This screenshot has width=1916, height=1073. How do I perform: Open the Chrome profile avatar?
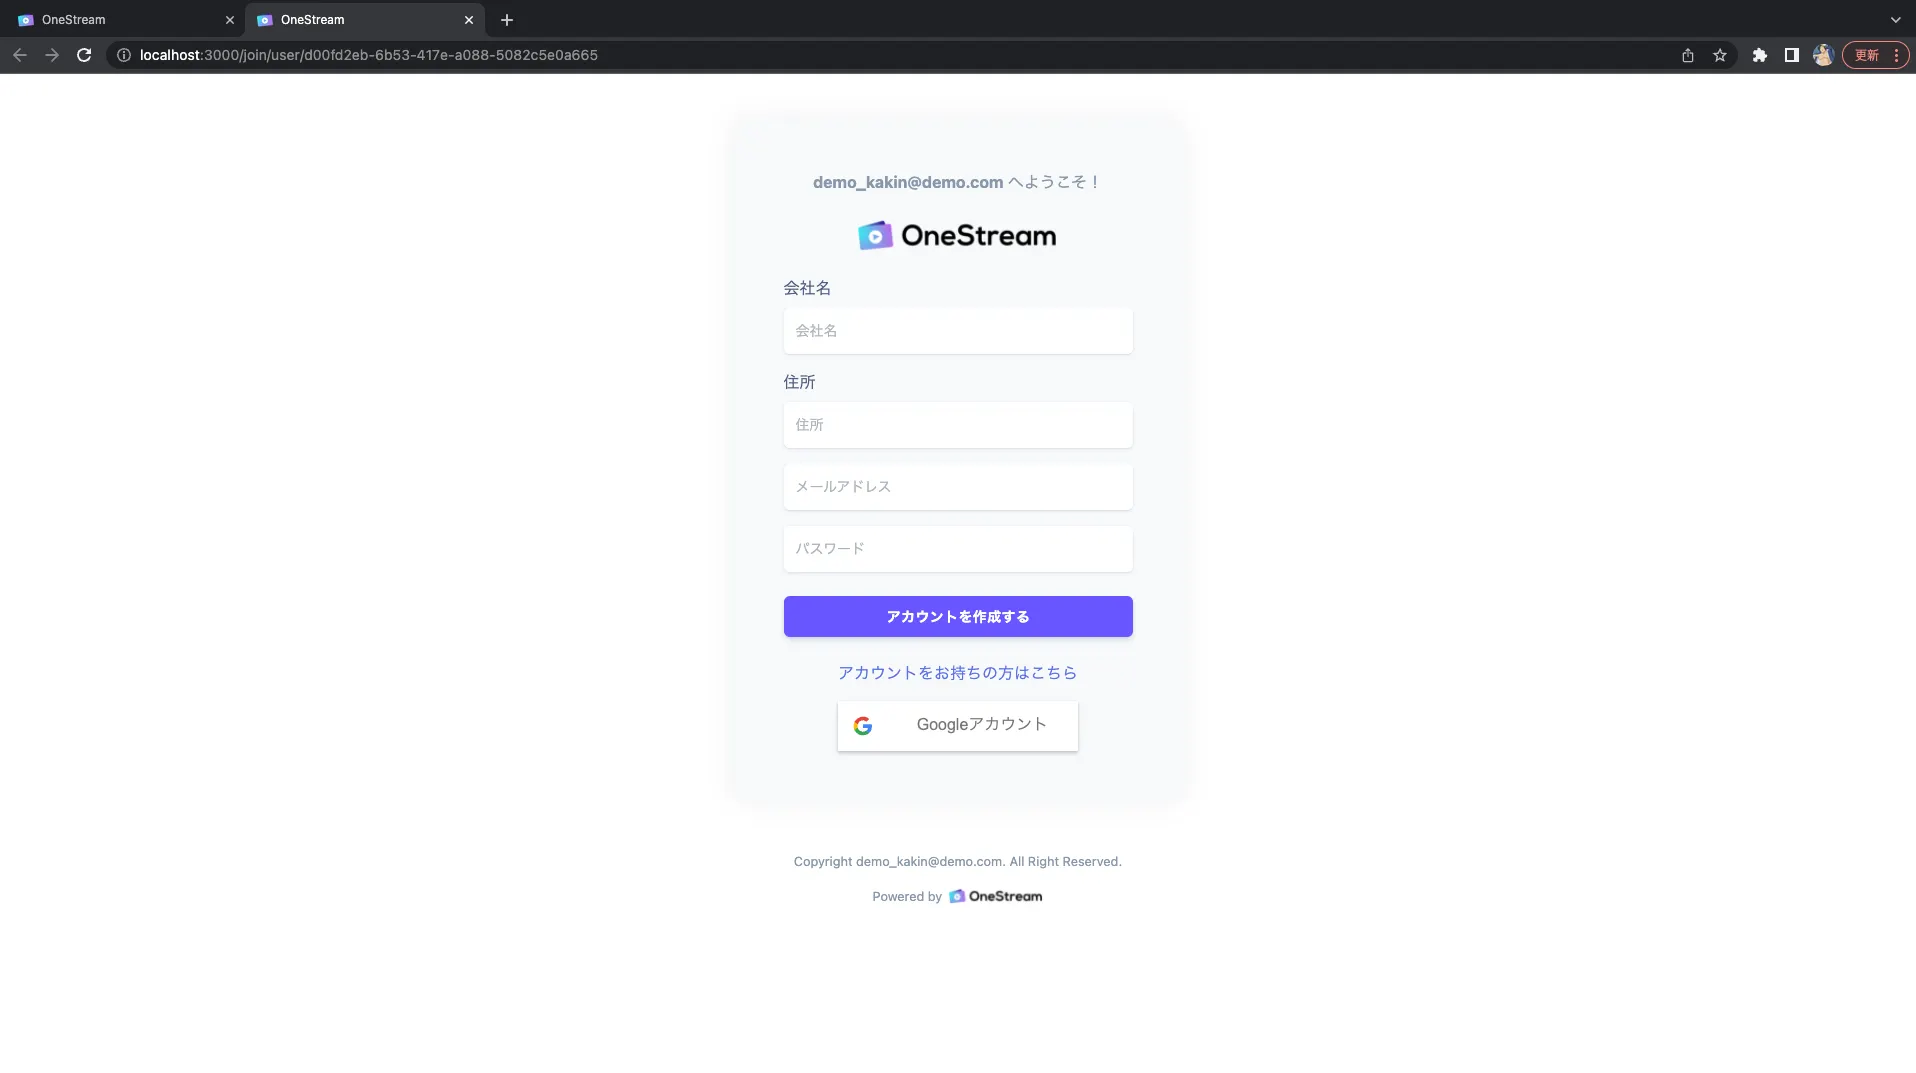pos(1823,55)
